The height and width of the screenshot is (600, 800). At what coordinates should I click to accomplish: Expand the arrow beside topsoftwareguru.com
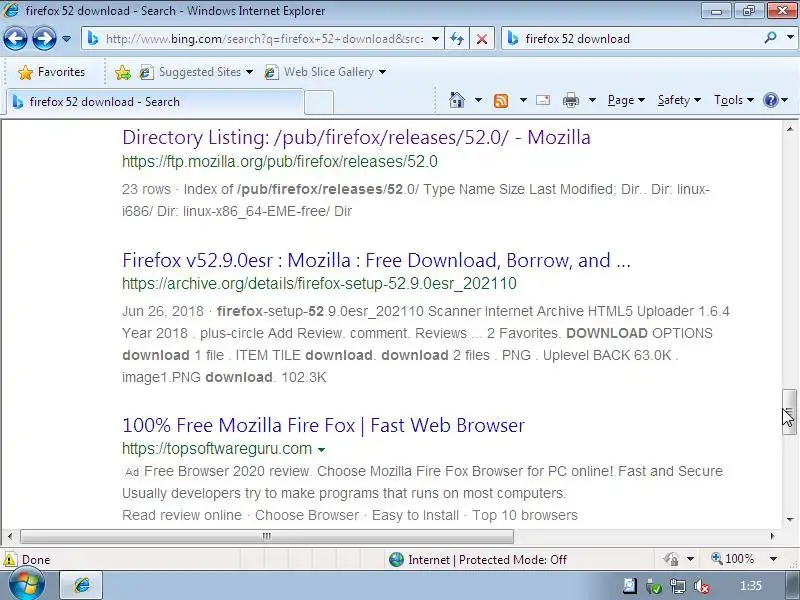tap(321, 449)
